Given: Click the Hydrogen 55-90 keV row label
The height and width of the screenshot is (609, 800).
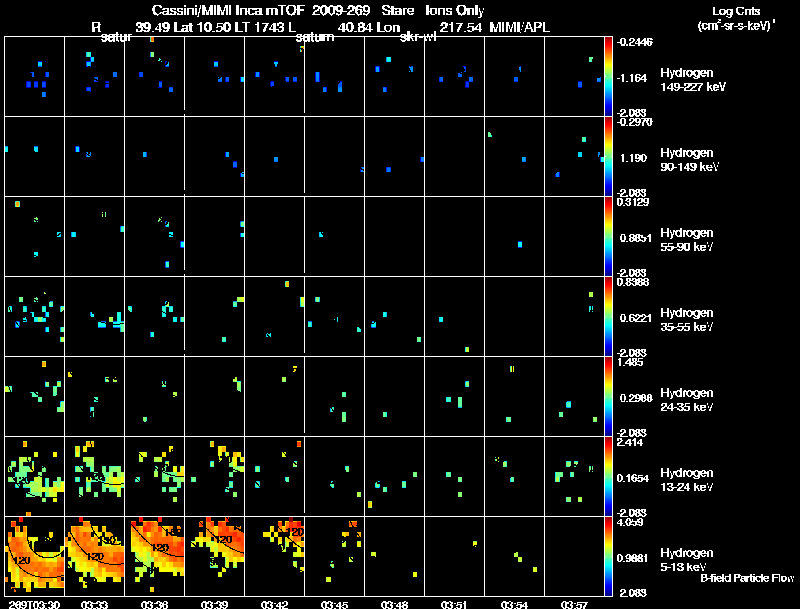Looking at the screenshot, I should pos(686,240).
